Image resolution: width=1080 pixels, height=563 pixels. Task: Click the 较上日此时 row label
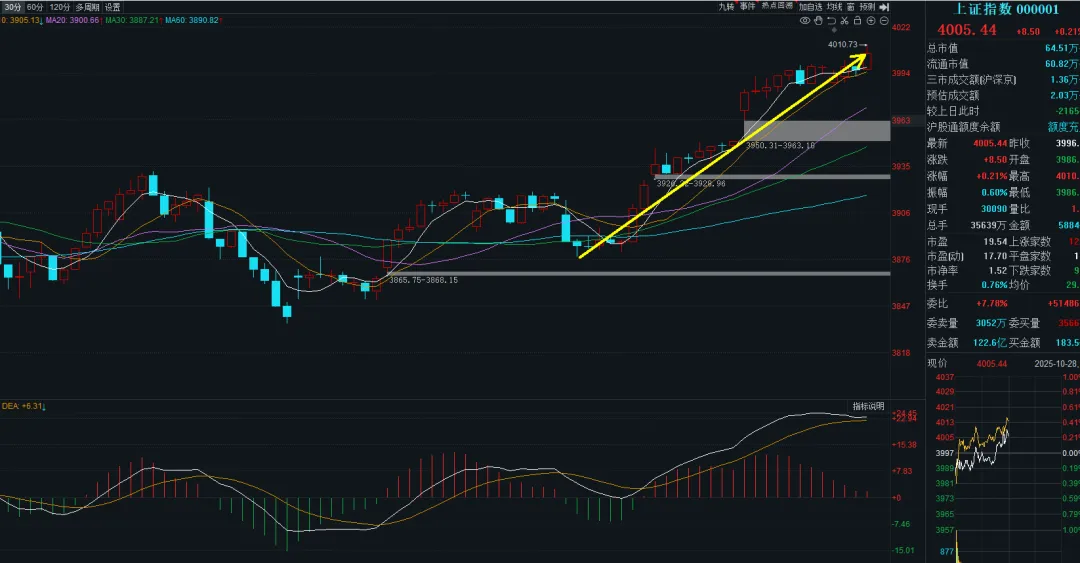coord(953,112)
